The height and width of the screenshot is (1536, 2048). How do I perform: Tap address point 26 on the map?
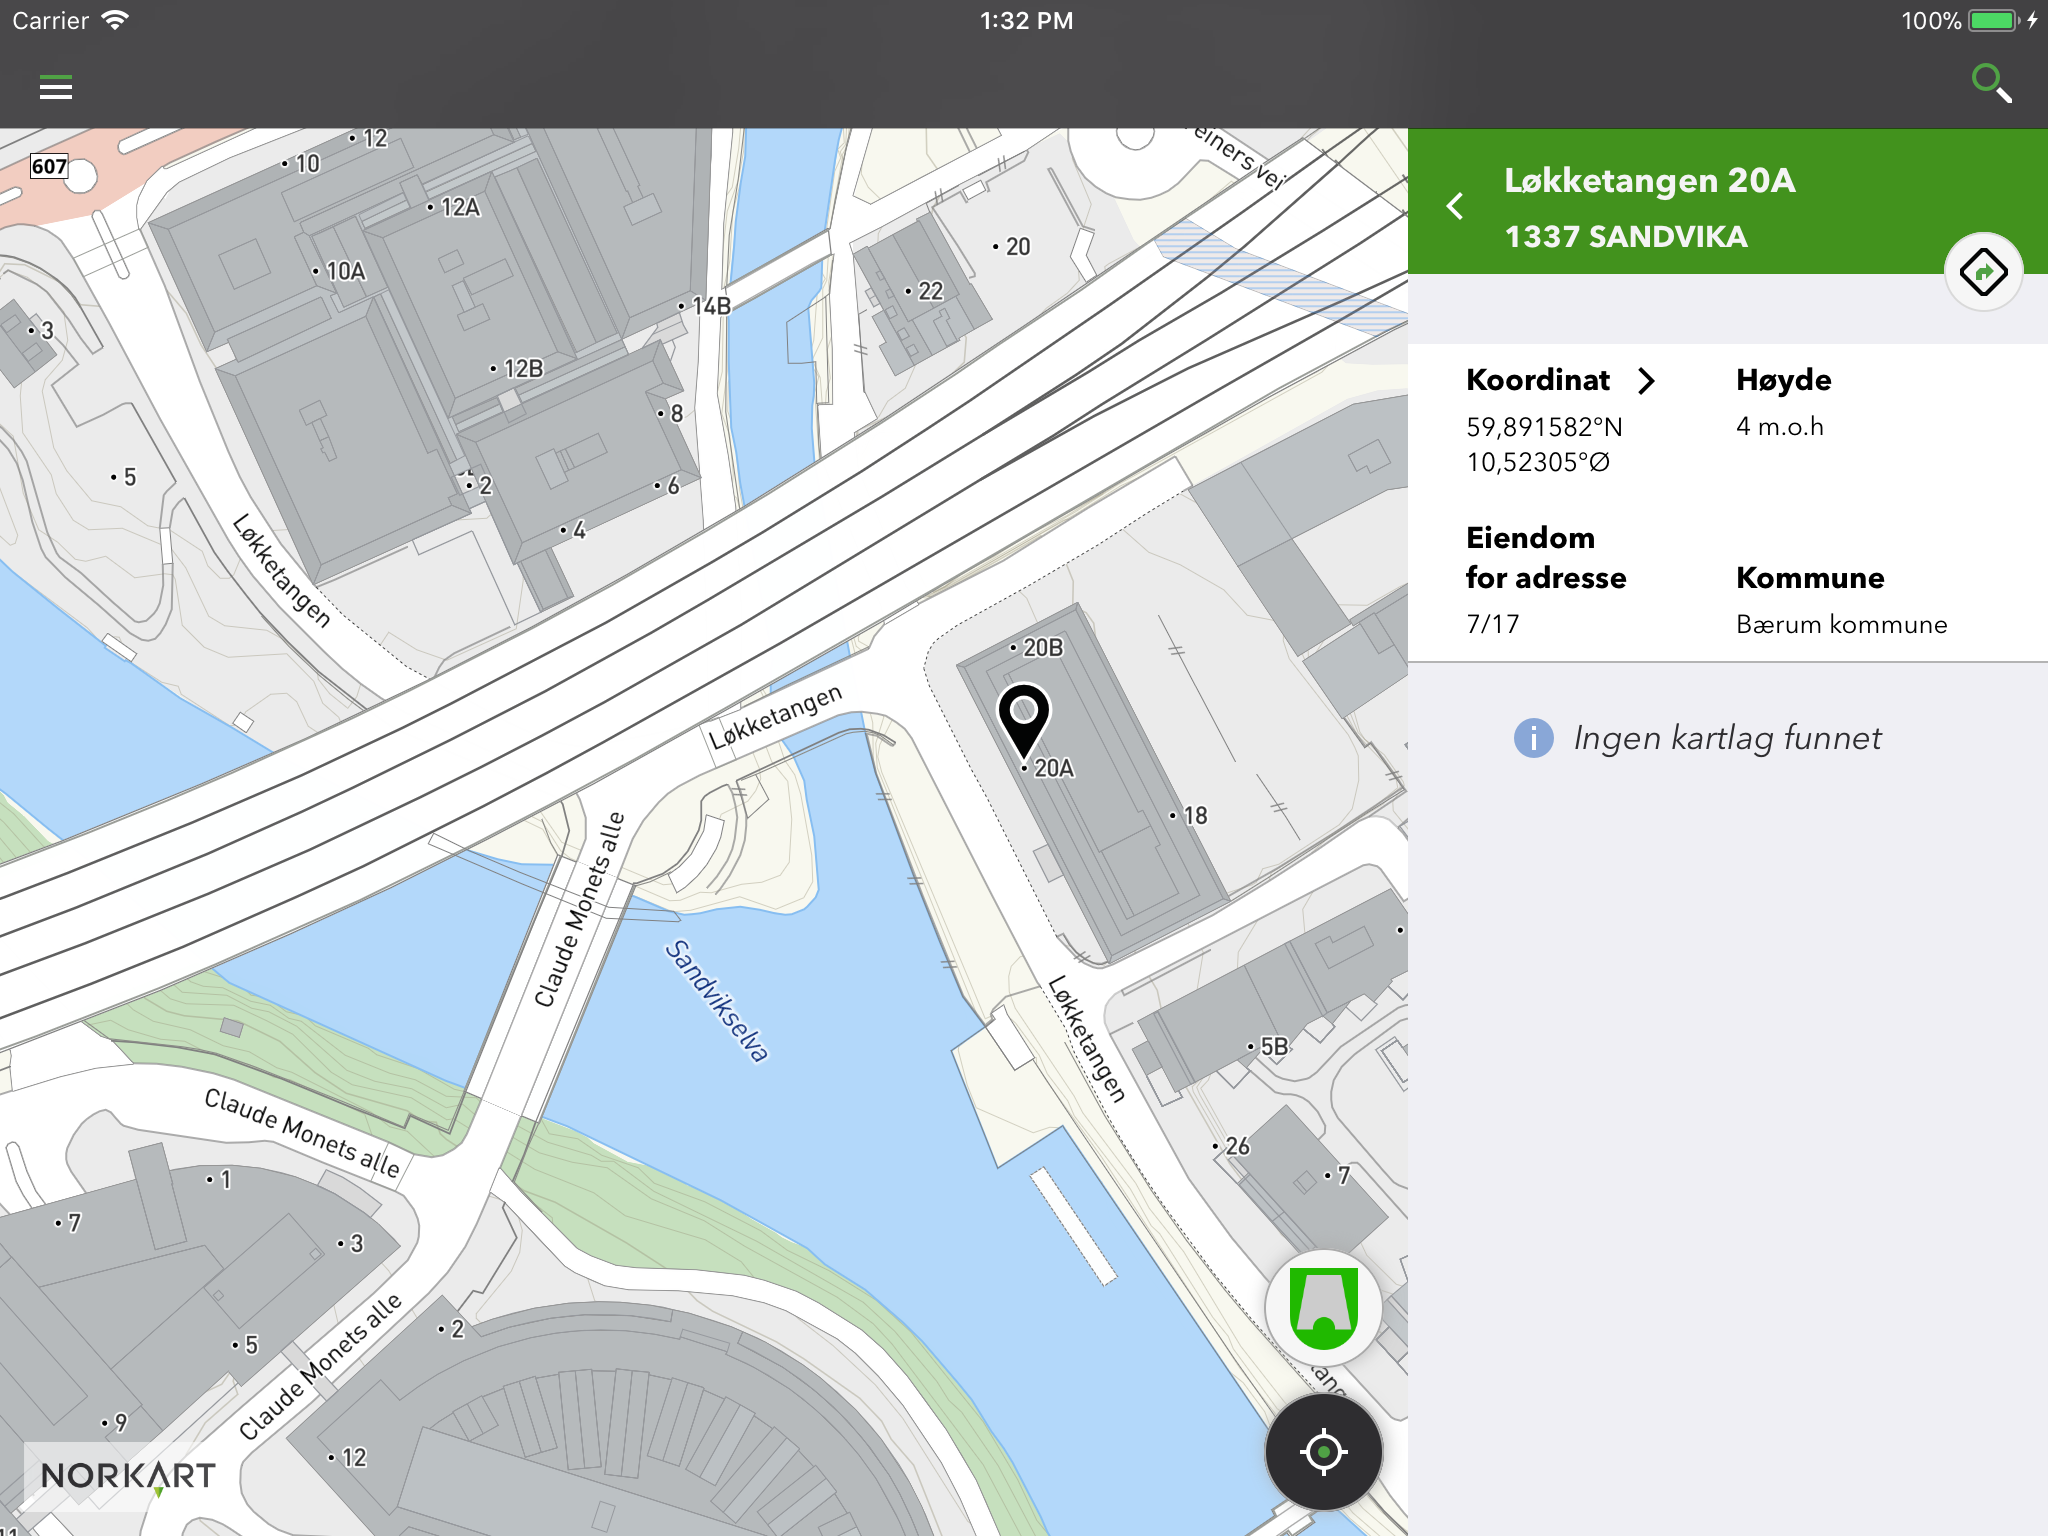(x=1232, y=1146)
